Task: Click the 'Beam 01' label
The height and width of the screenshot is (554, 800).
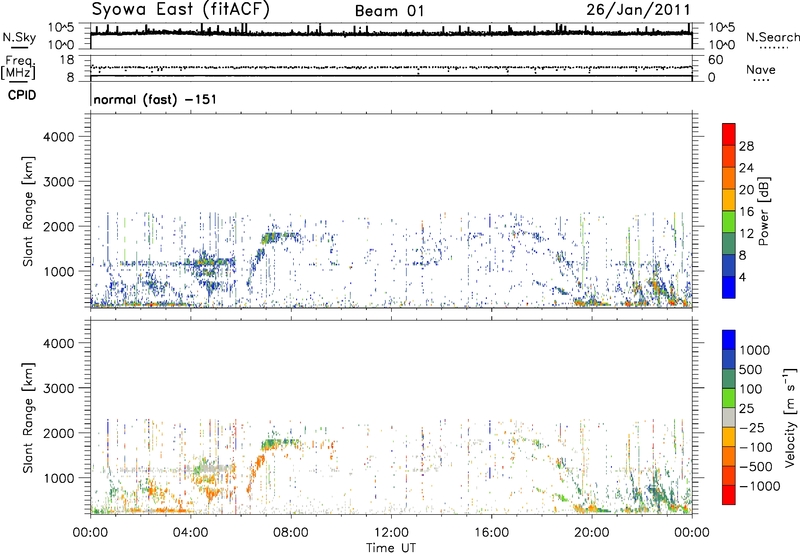Action: click(x=389, y=11)
